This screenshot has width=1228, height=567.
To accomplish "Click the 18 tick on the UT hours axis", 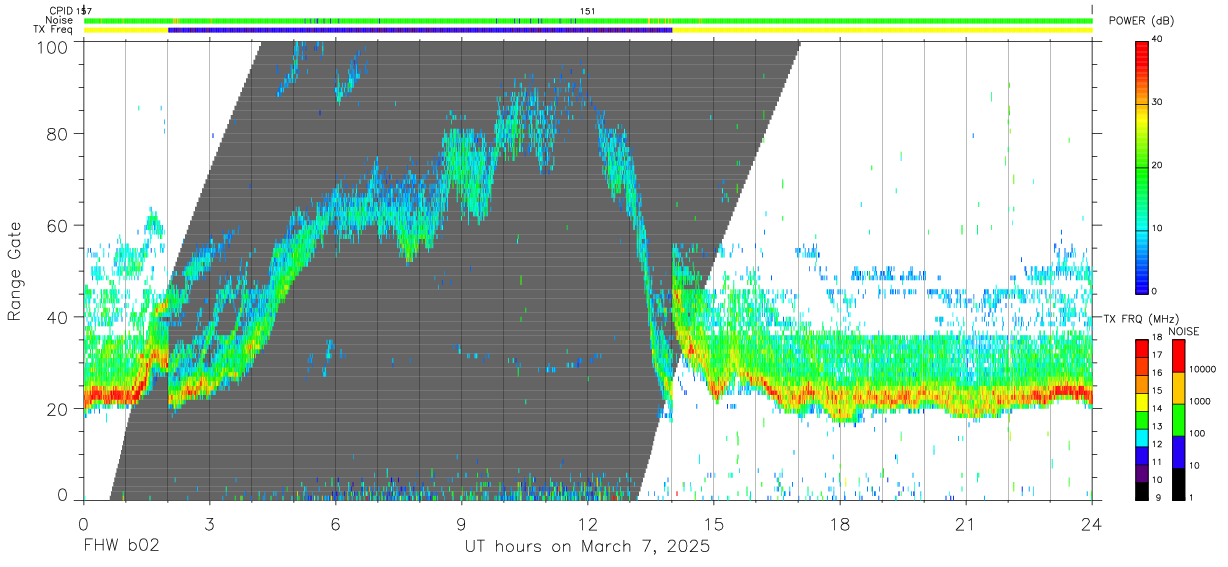I will coord(840,522).
